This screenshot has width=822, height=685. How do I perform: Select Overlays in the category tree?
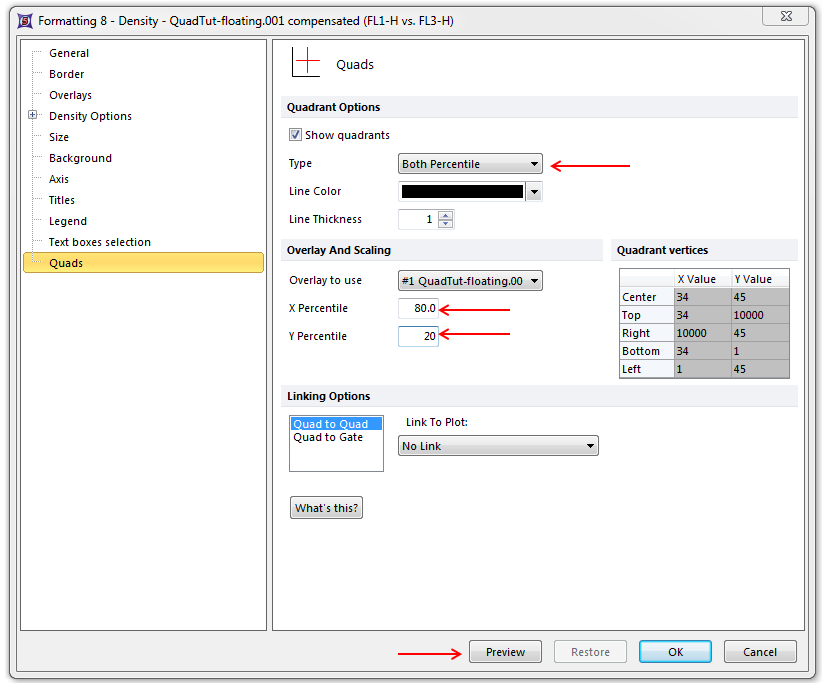[70, 95]
